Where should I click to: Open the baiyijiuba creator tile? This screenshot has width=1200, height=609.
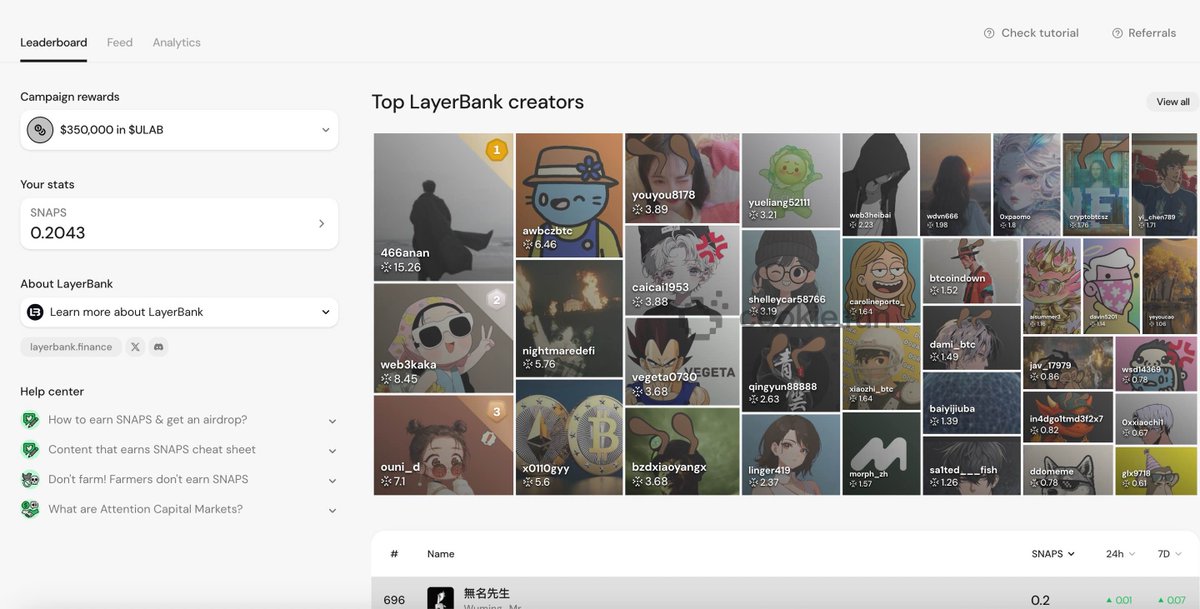pos(971,403)
